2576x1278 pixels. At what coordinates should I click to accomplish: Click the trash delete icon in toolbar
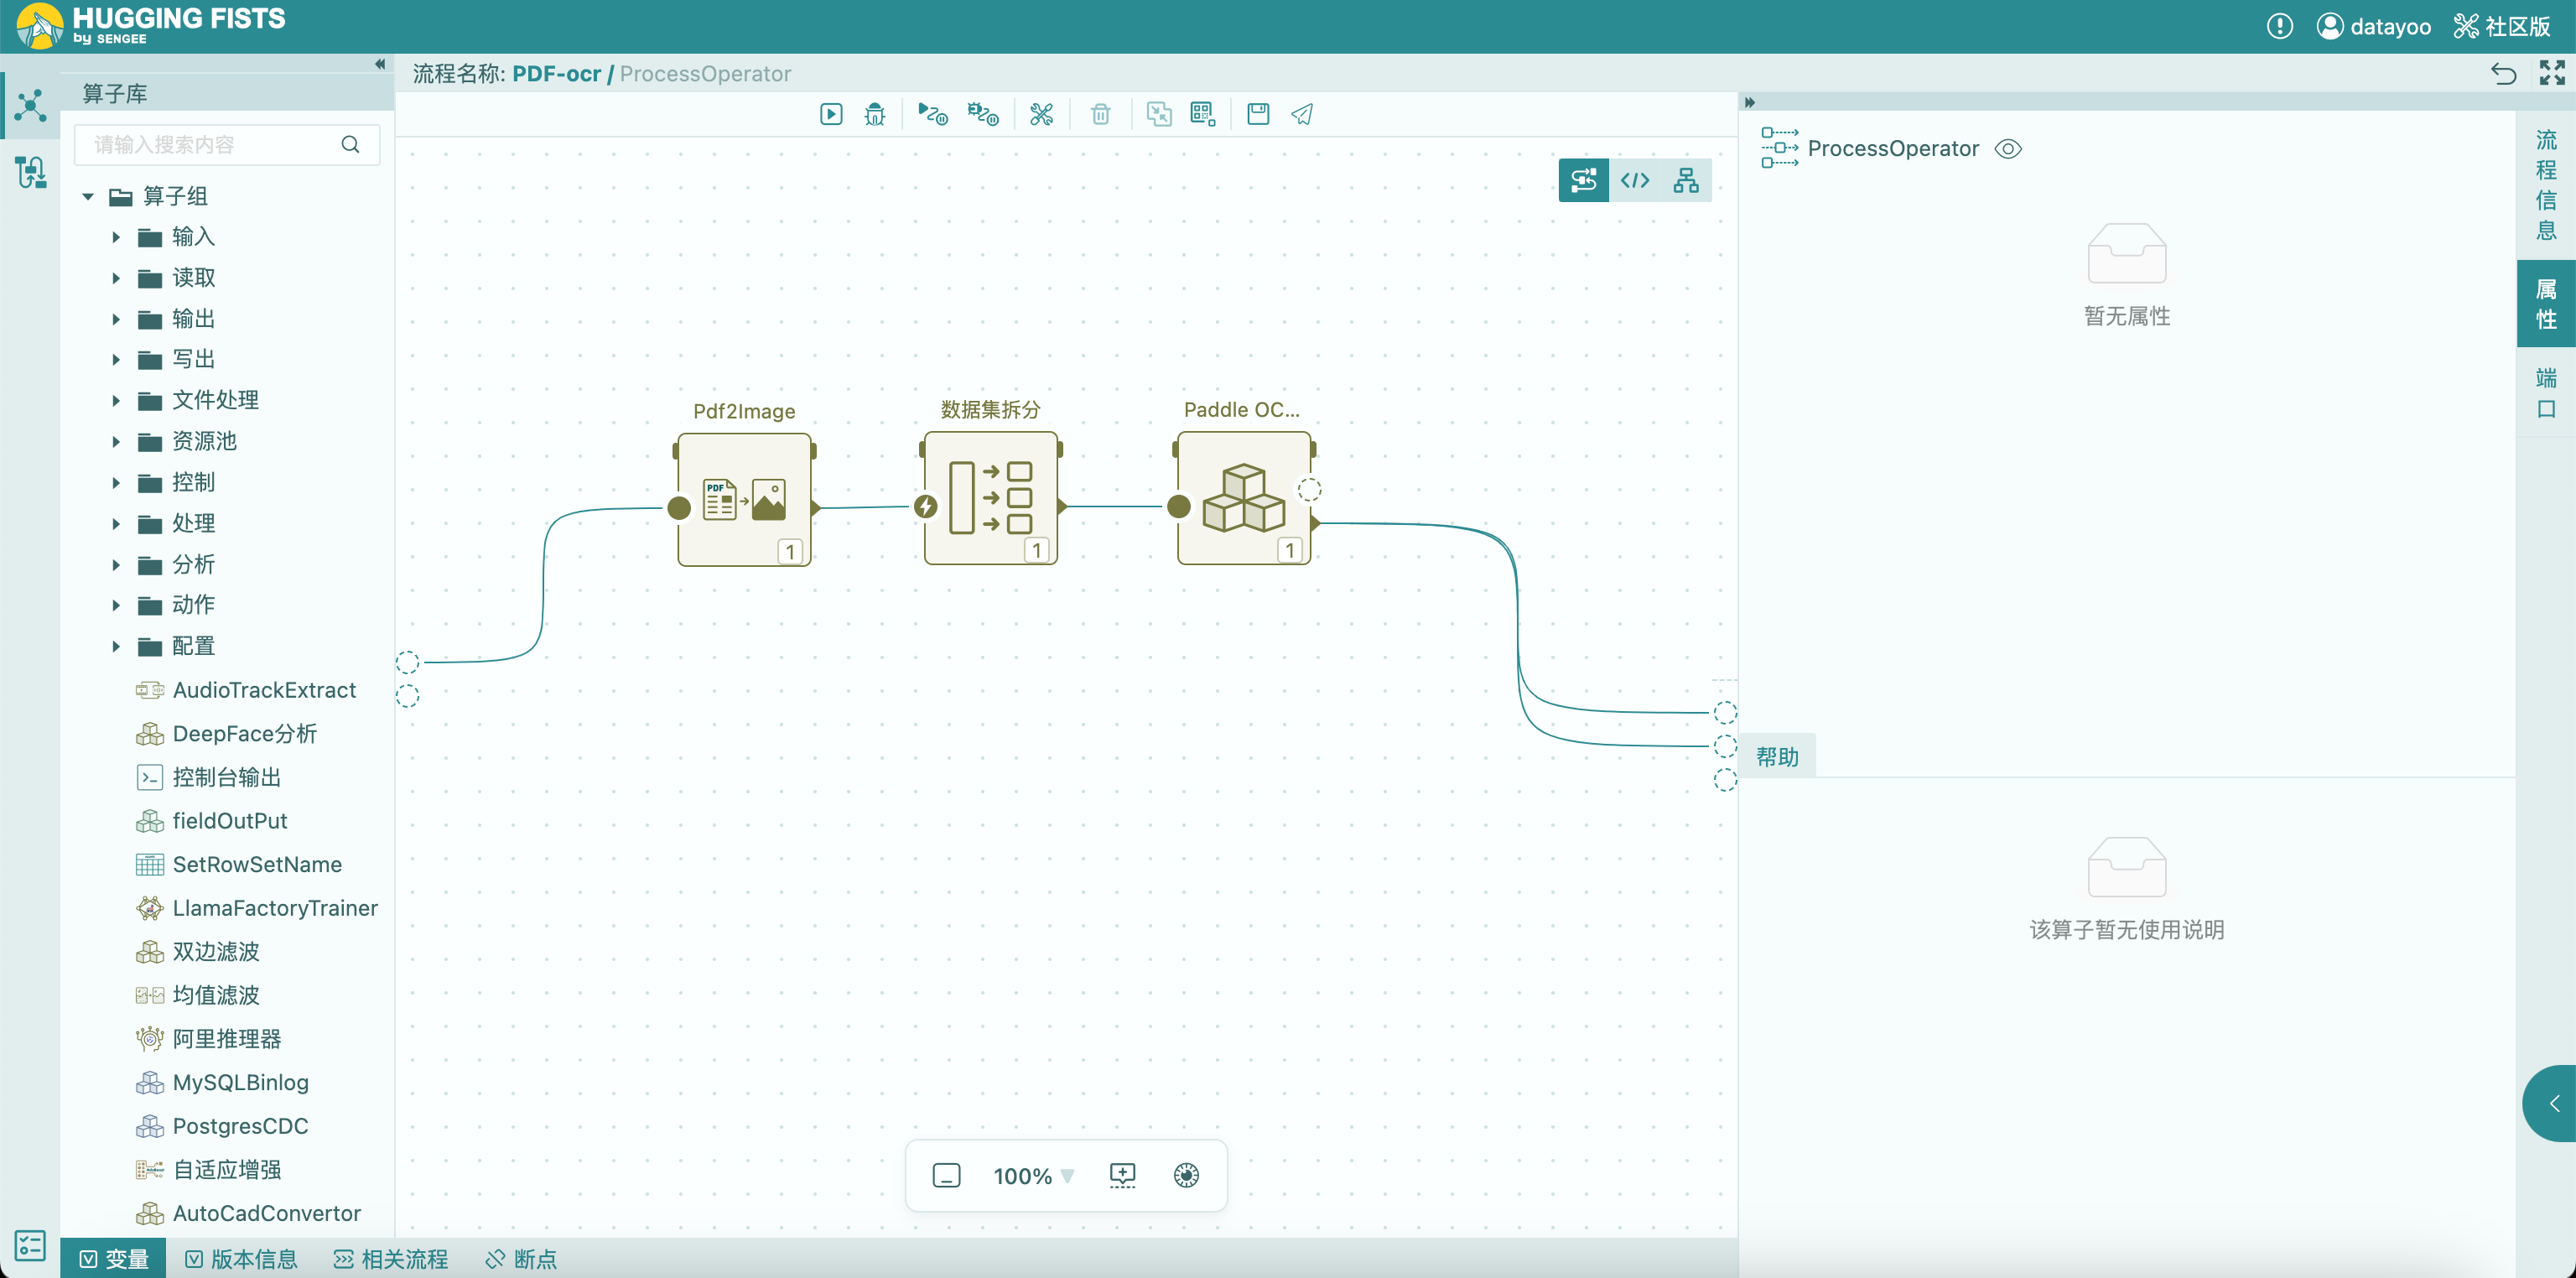[x=1100, y=114]
